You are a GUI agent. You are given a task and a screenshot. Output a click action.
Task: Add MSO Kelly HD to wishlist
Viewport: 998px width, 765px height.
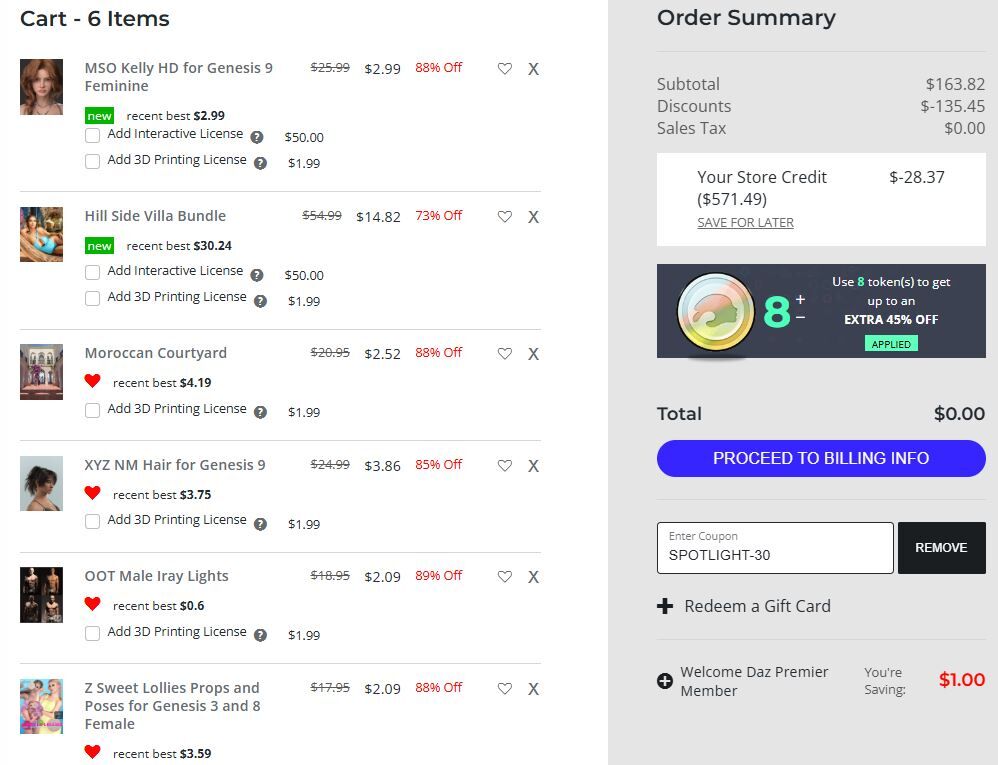click(x=505, y=69)
